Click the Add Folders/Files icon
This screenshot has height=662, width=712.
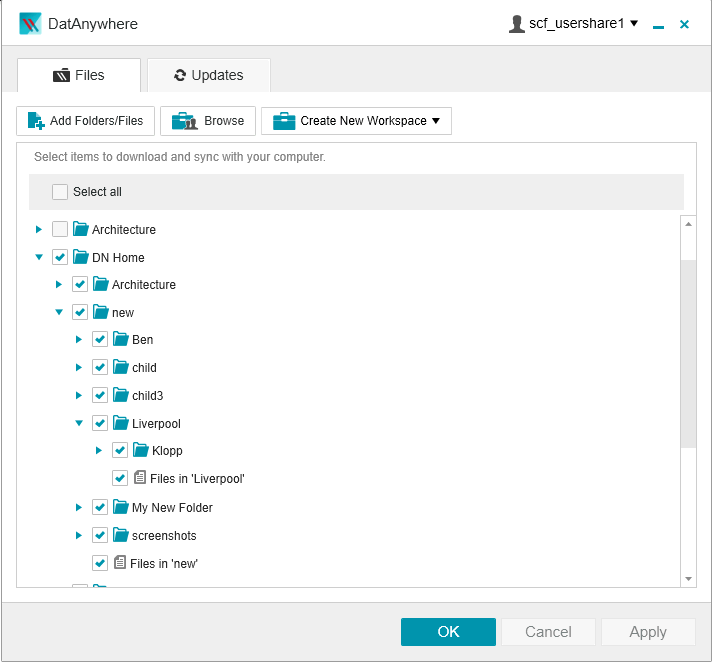tap(36, 121)
